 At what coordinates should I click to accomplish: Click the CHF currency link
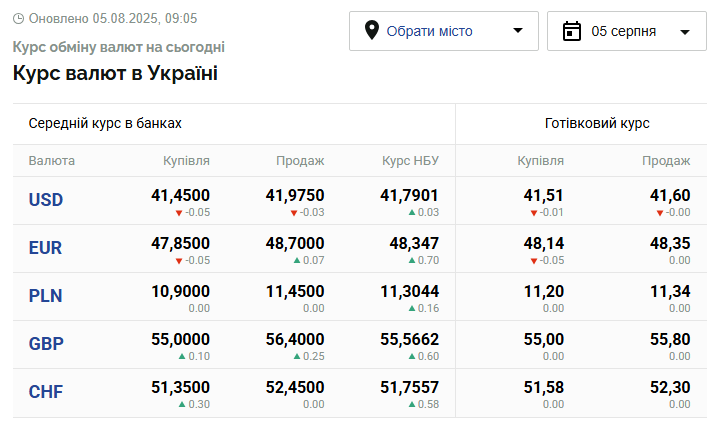pyautogui.click(x=46, y=392)
